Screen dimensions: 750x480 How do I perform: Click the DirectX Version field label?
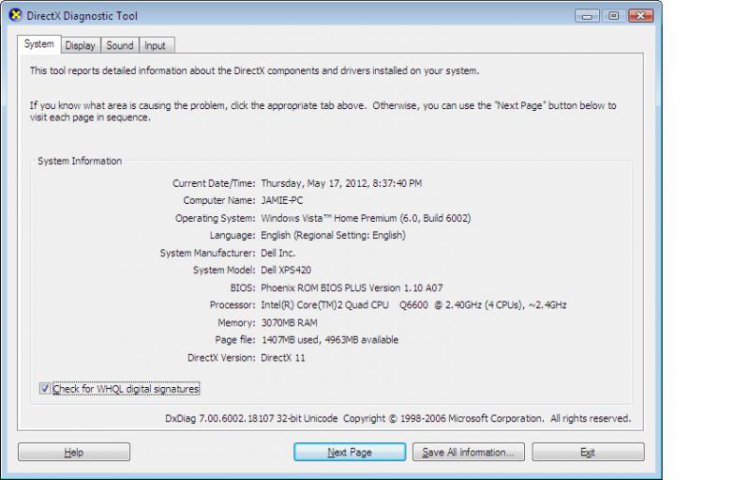pos(221,358)
